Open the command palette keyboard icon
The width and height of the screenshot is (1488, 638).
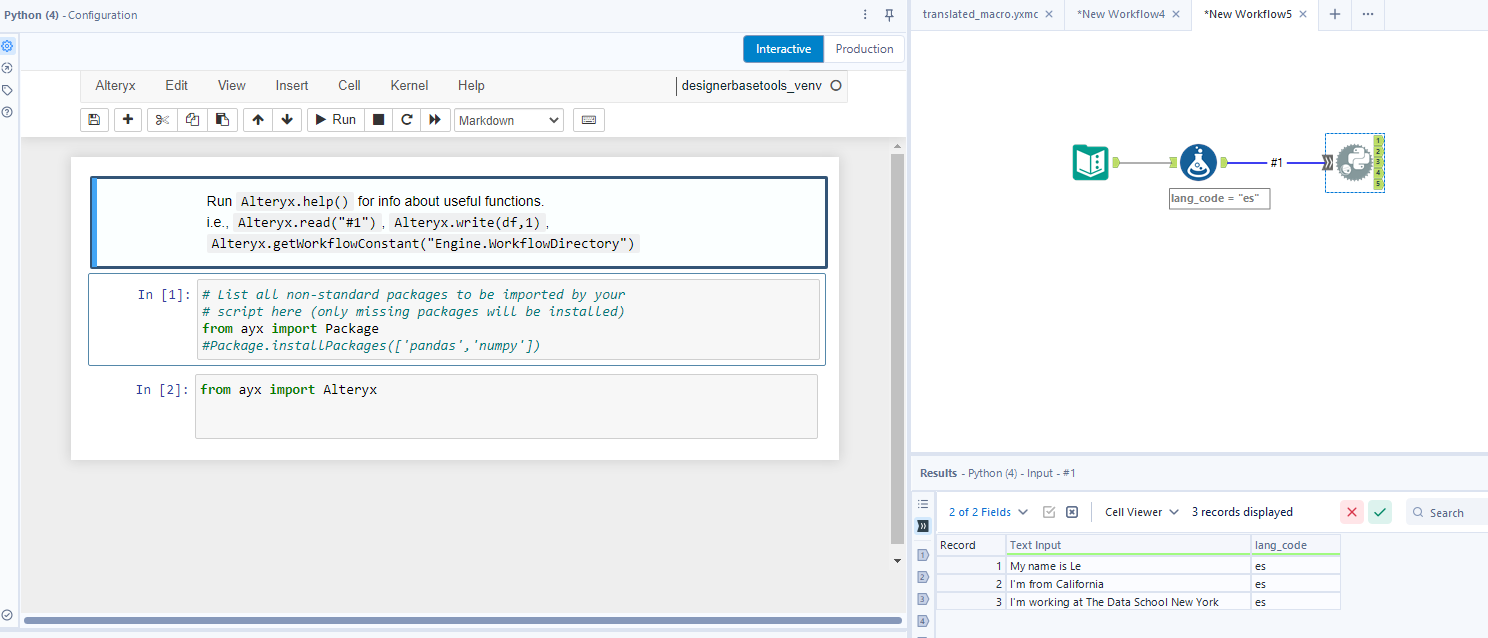click(x=589, y=120)
